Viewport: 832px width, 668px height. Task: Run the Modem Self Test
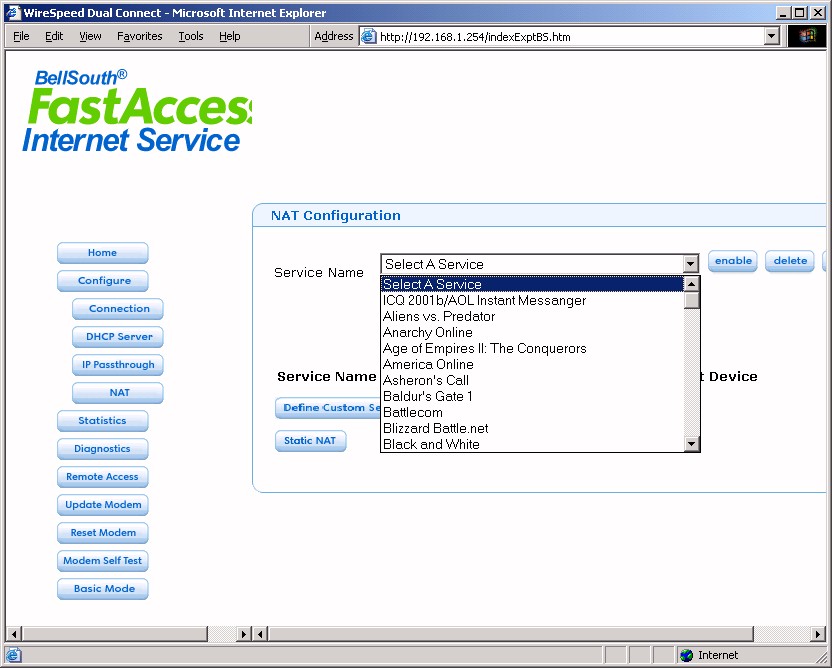102,561
